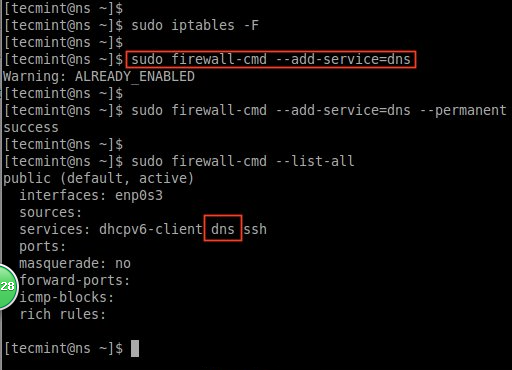Click the red-boxed dns service entry
512x370 pixels.
point(223,228)
